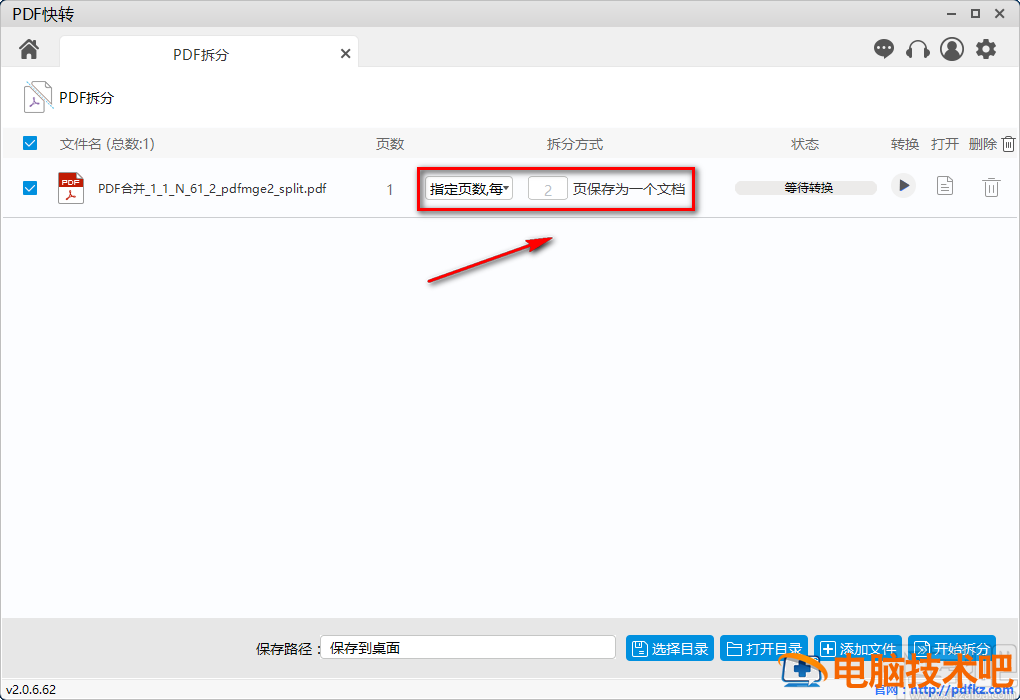Toggle select-all checkbox in header
1020x700 pixels.
[30, 143]
